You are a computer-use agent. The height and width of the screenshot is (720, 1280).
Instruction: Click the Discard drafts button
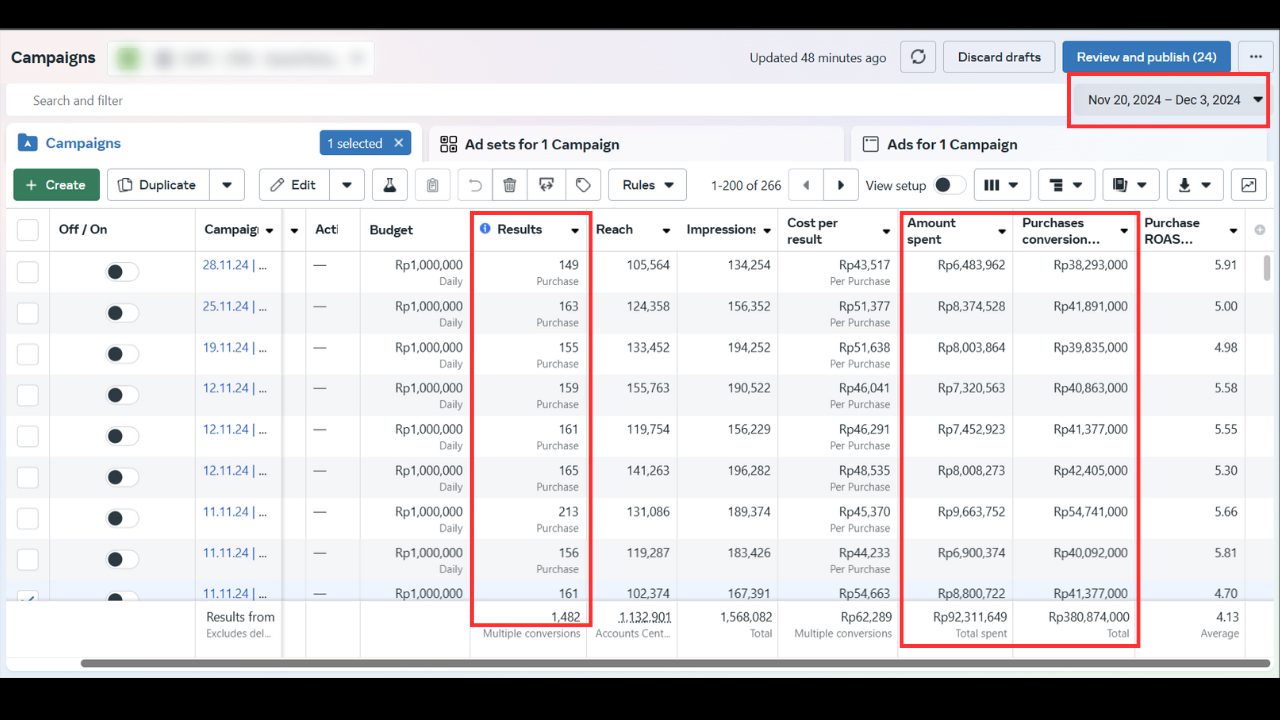998,57
